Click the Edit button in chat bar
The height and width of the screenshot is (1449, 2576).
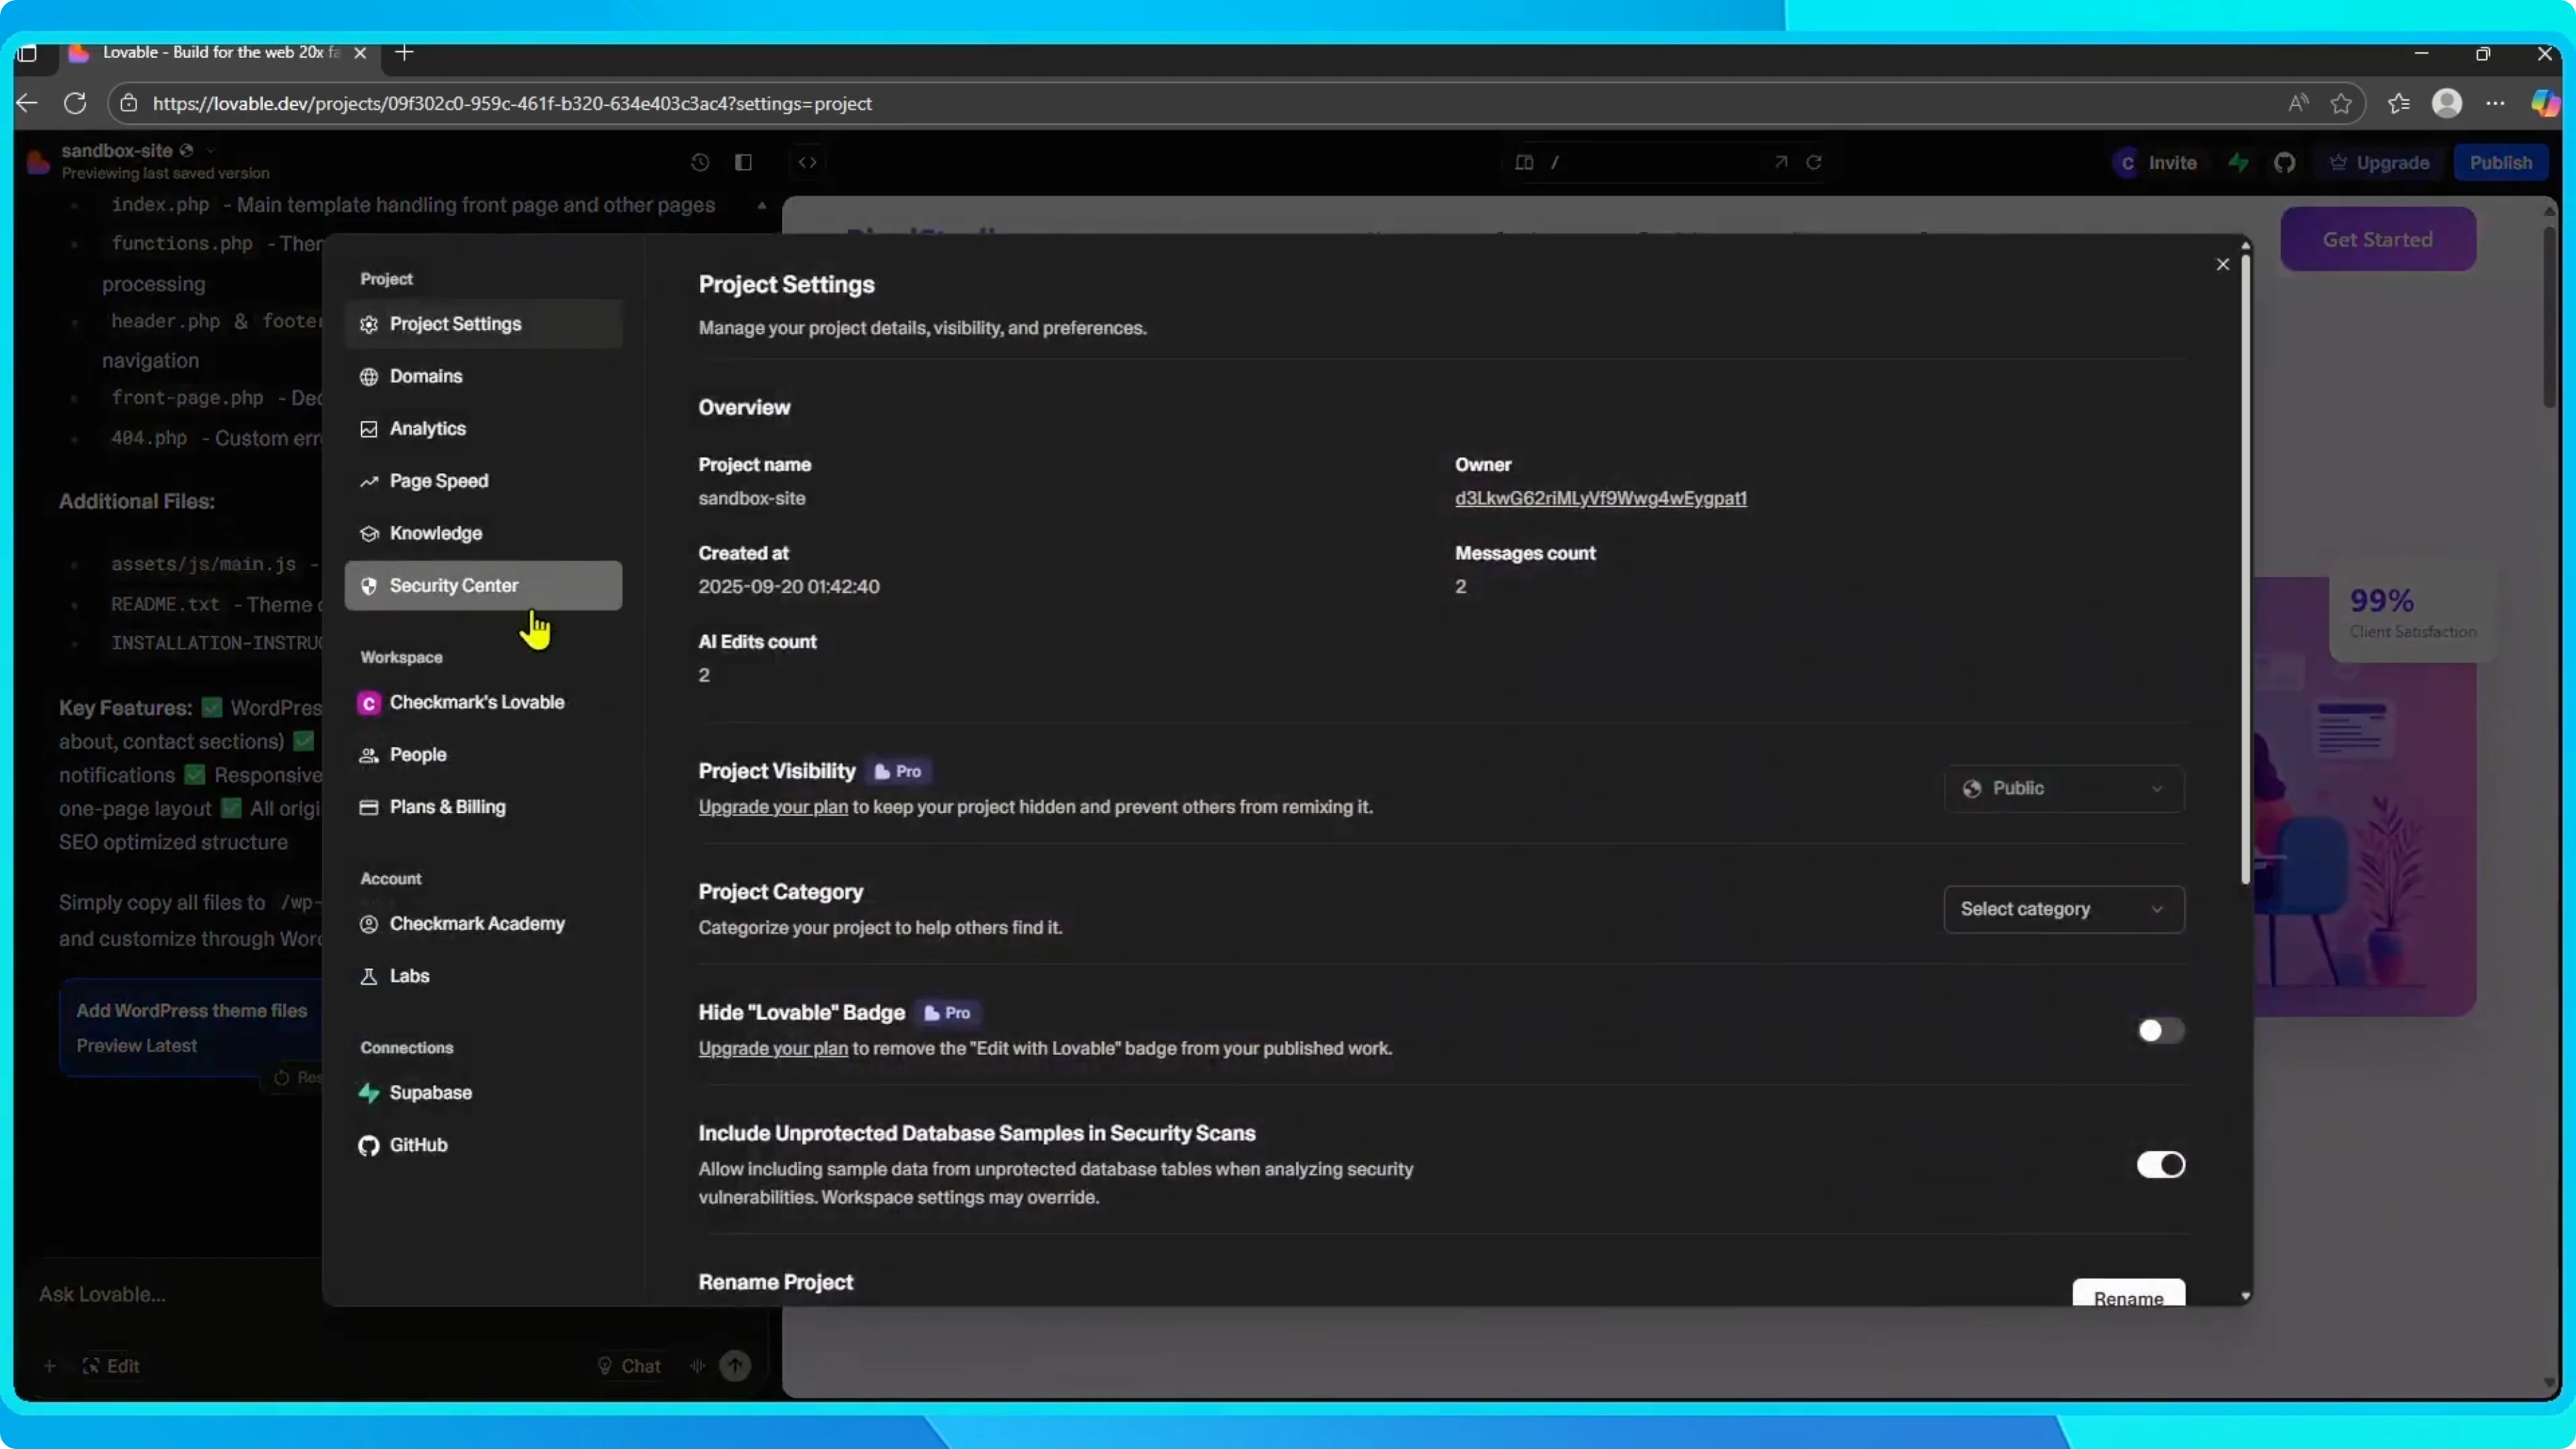(x=111, y=1366)
